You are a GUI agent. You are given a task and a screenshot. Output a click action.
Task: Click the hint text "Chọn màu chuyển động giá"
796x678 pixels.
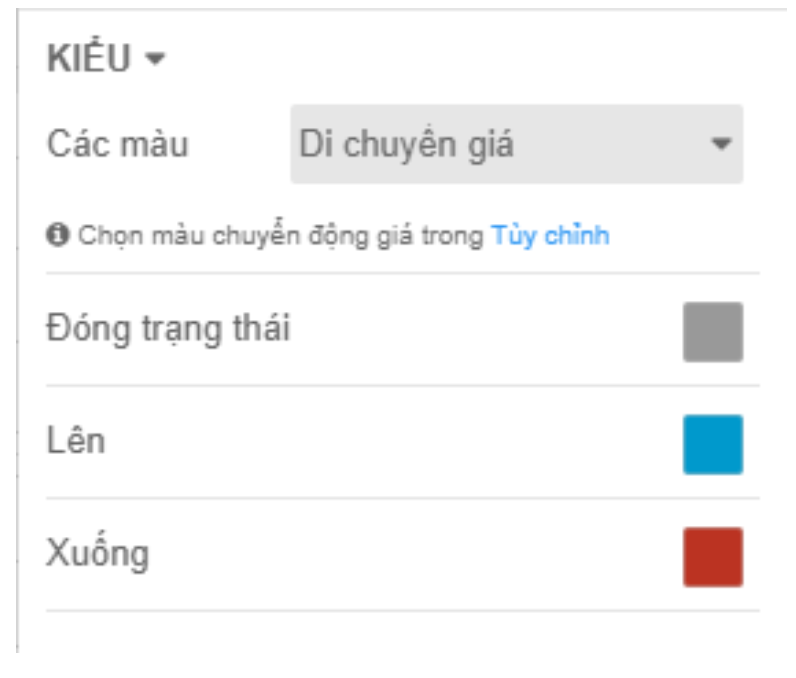[282, 236]
